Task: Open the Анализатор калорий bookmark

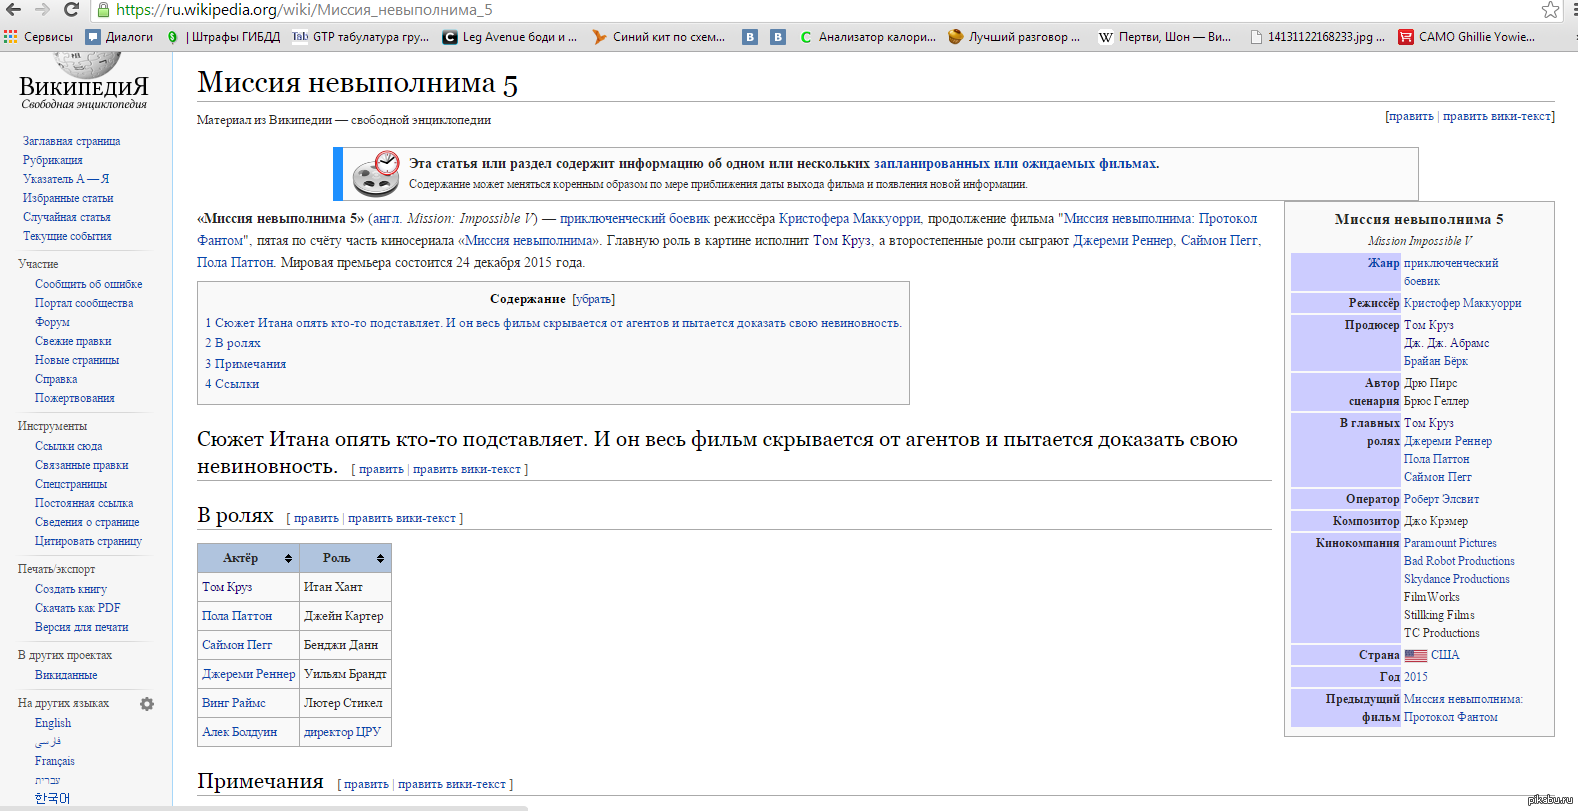Action: click(x=868, y=37)
